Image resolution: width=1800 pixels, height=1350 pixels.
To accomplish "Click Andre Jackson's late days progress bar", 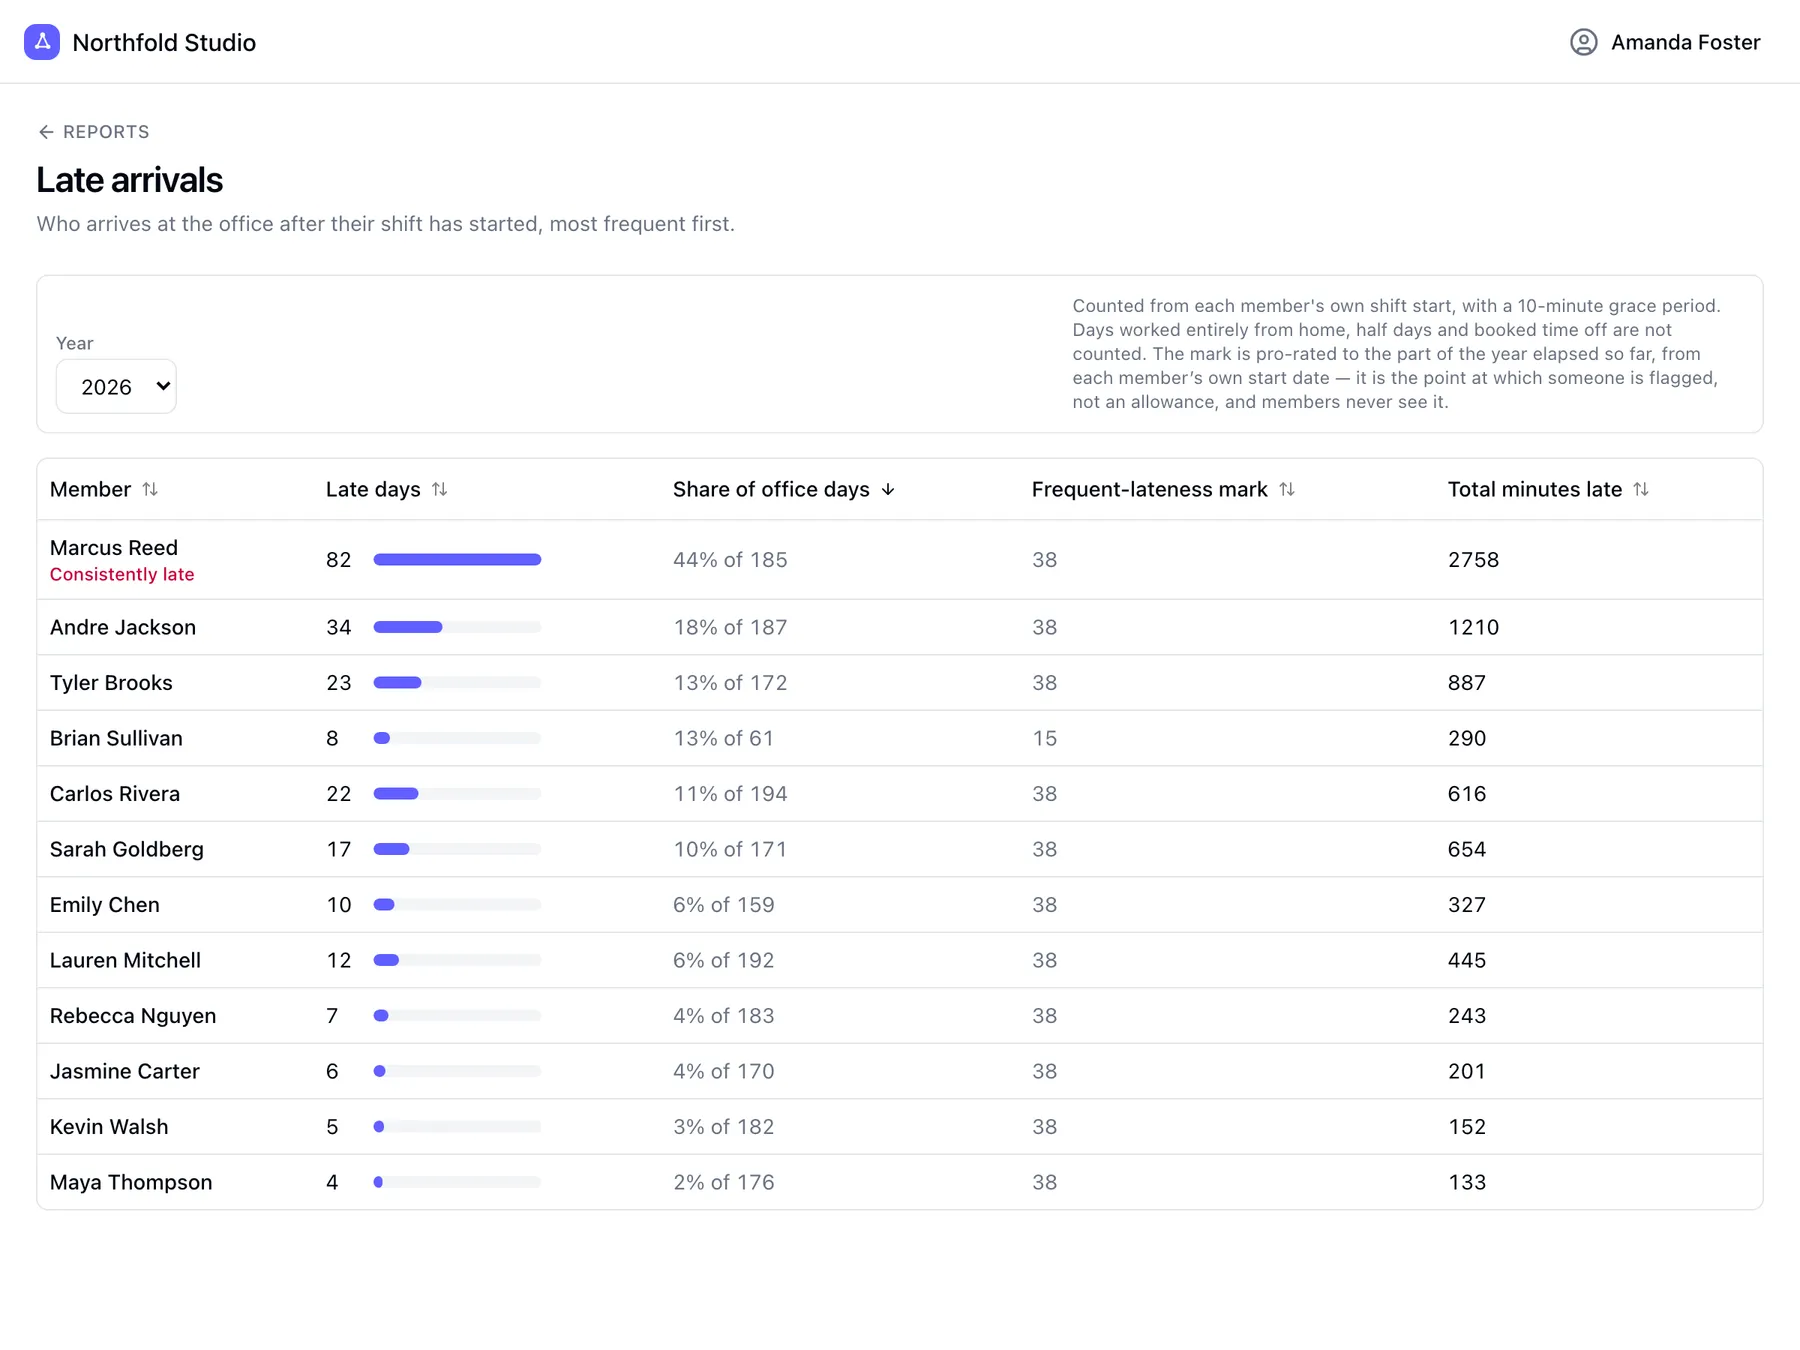I will [x=457, y=627].
